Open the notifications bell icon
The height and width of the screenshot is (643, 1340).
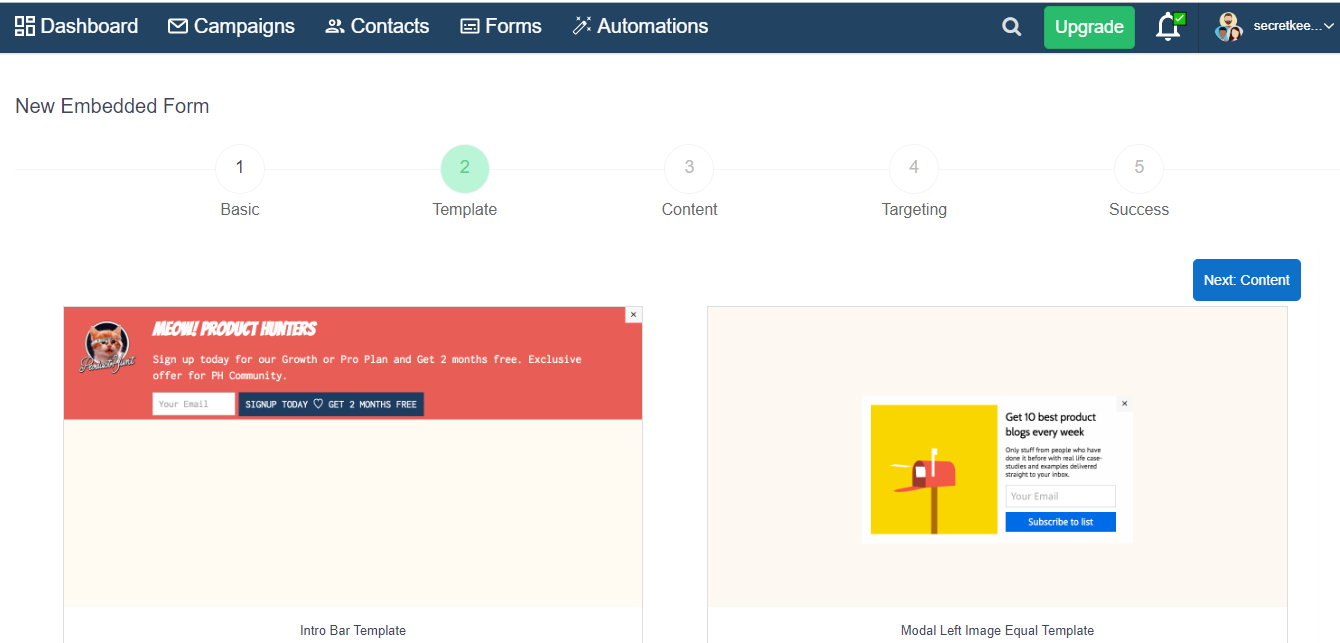click(x=1167, y=27)
